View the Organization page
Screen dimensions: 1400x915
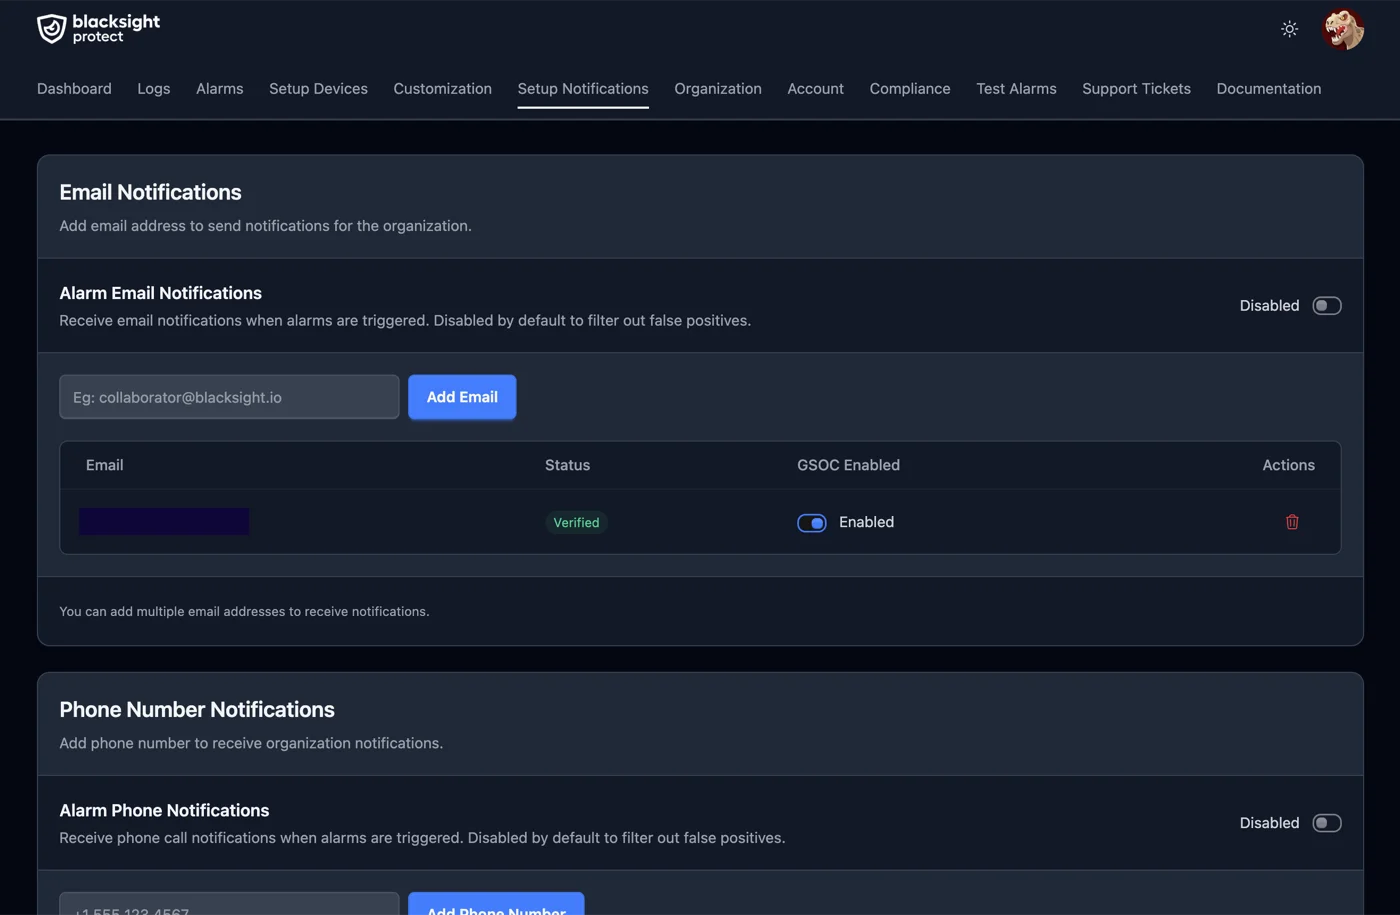[717, 88]
